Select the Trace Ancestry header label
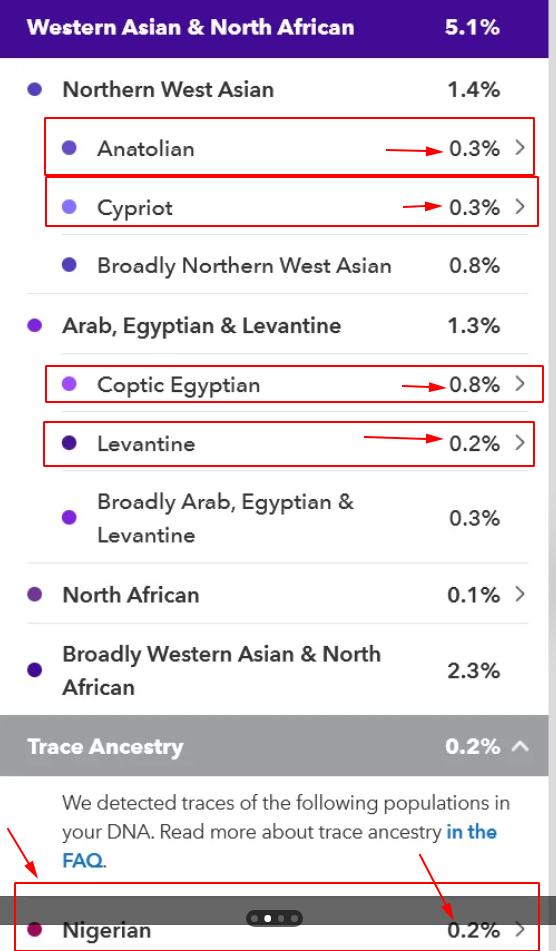 (x=105, y=747)
